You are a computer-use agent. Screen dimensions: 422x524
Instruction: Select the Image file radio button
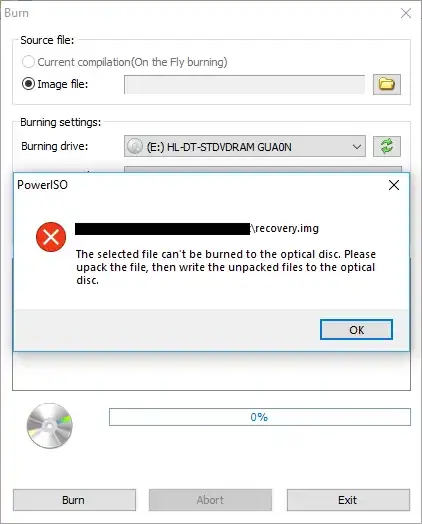[28, 84]
